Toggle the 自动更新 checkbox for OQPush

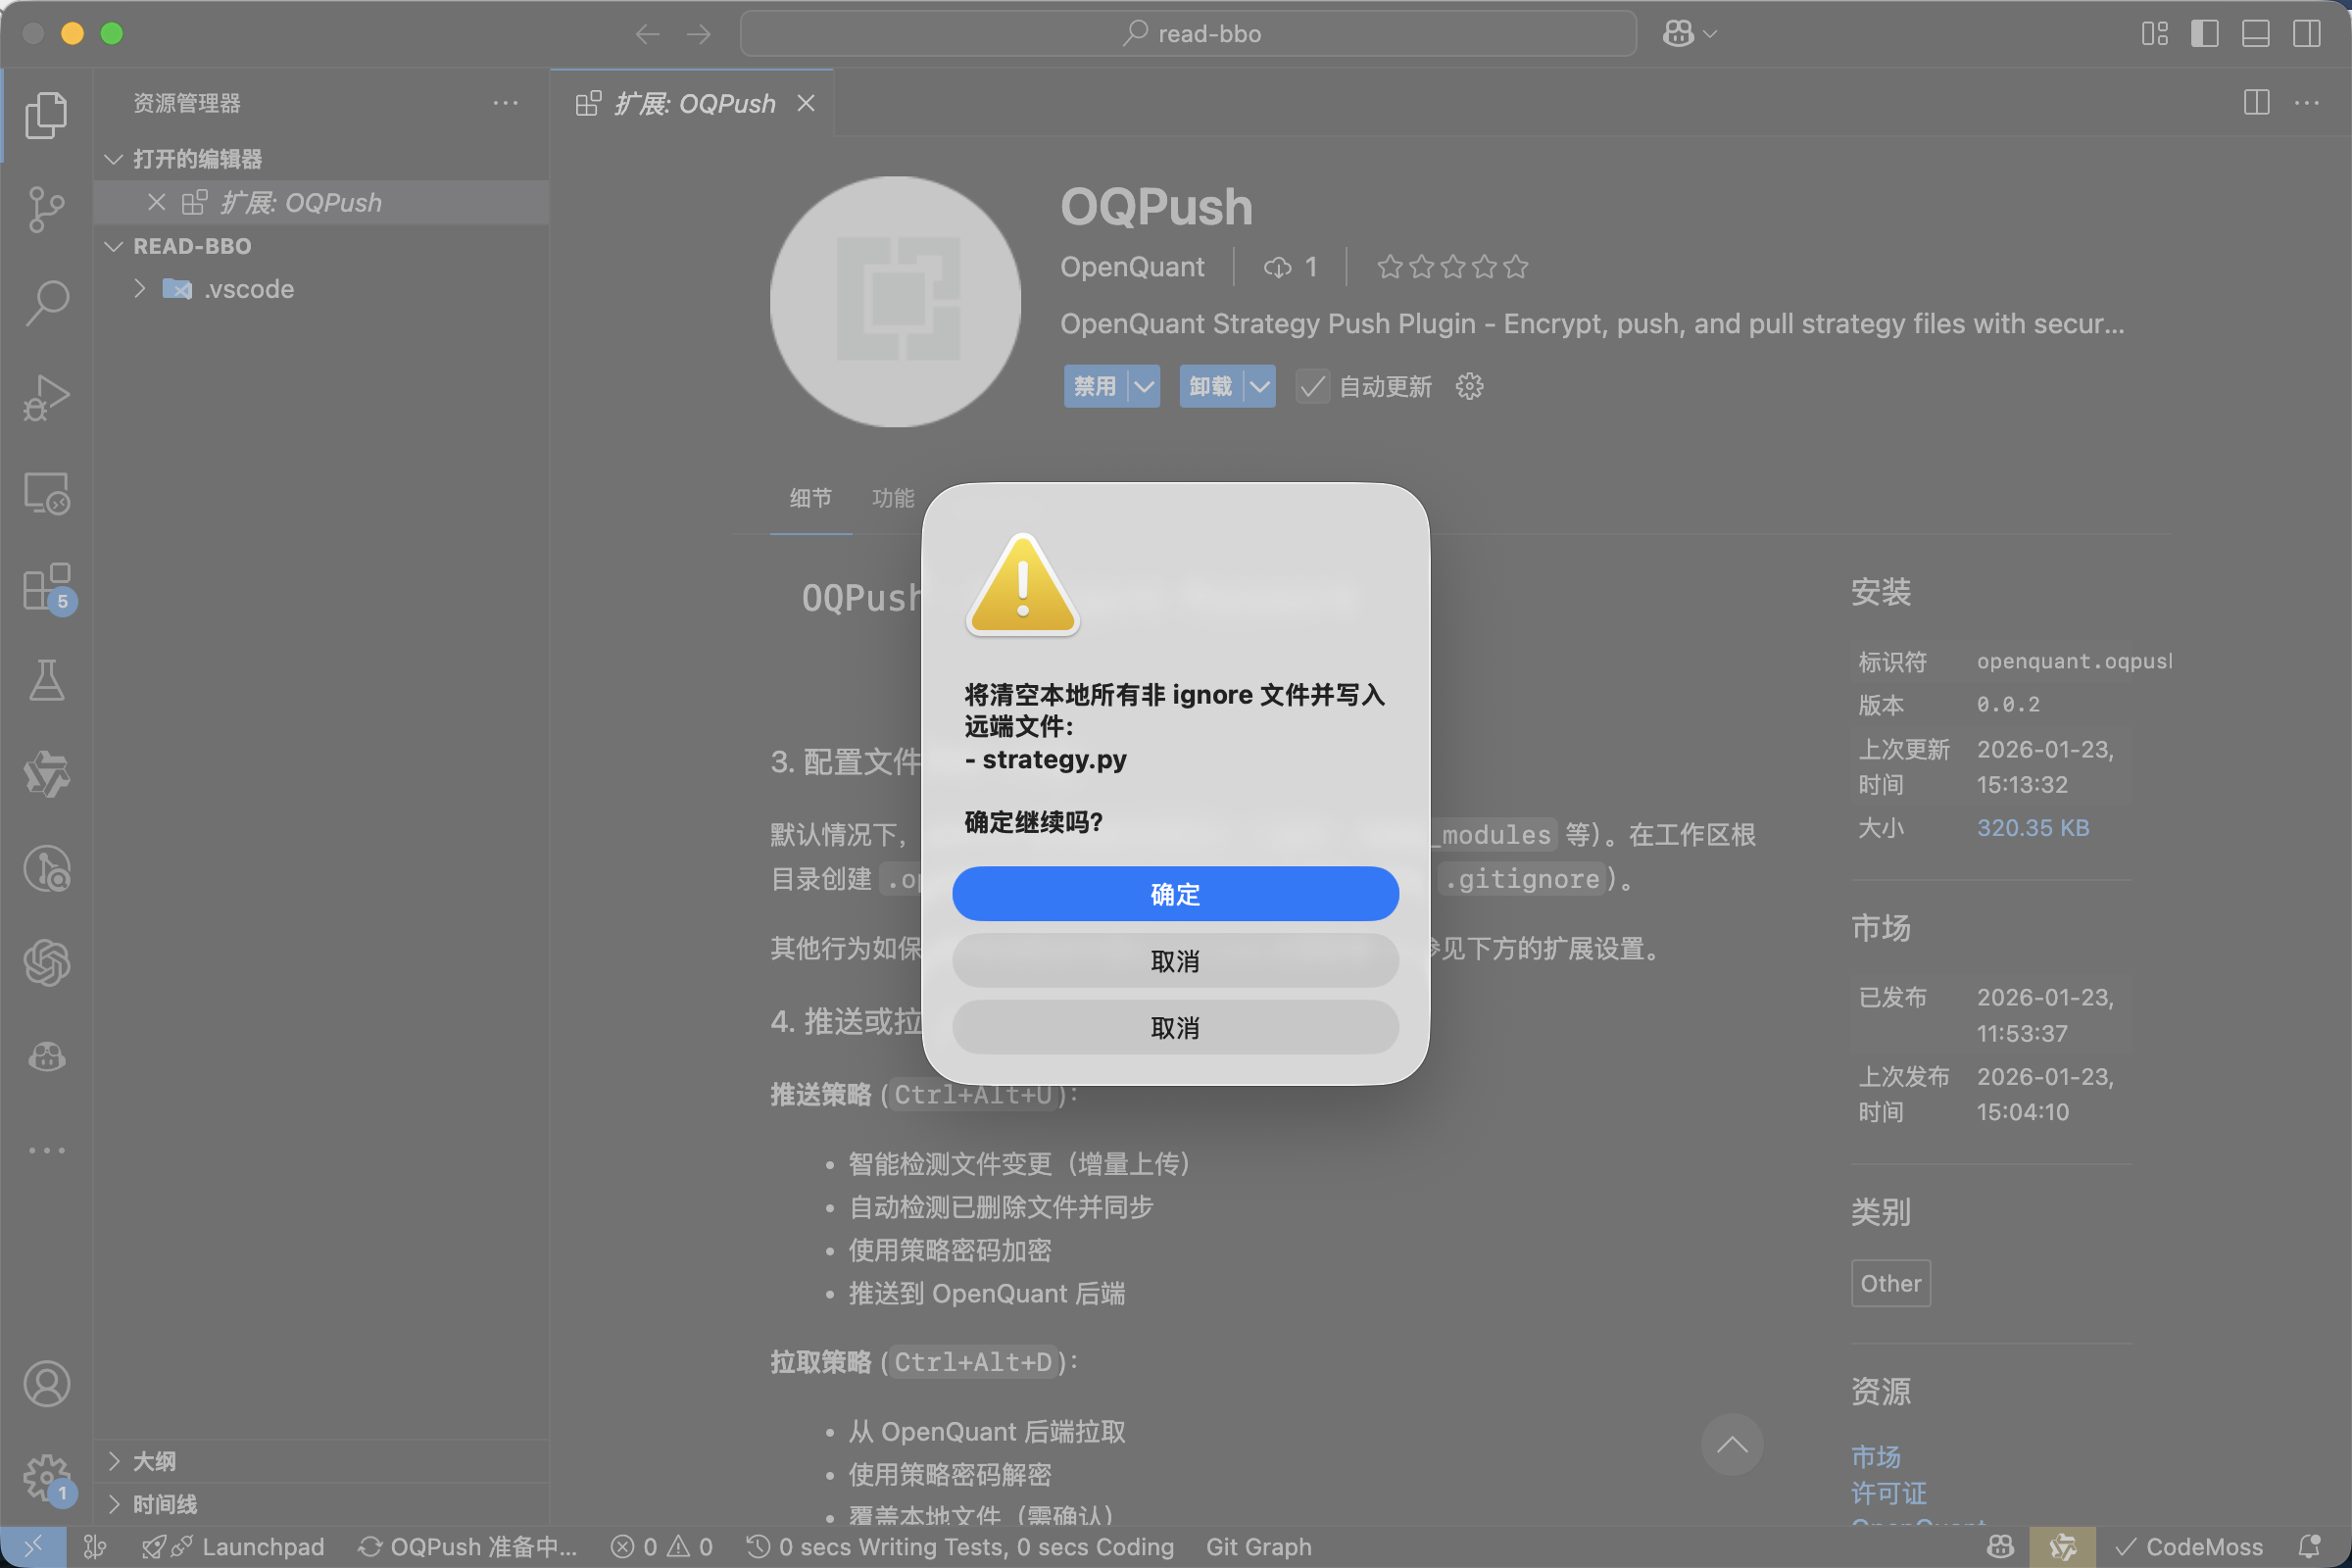point(1312,386)
